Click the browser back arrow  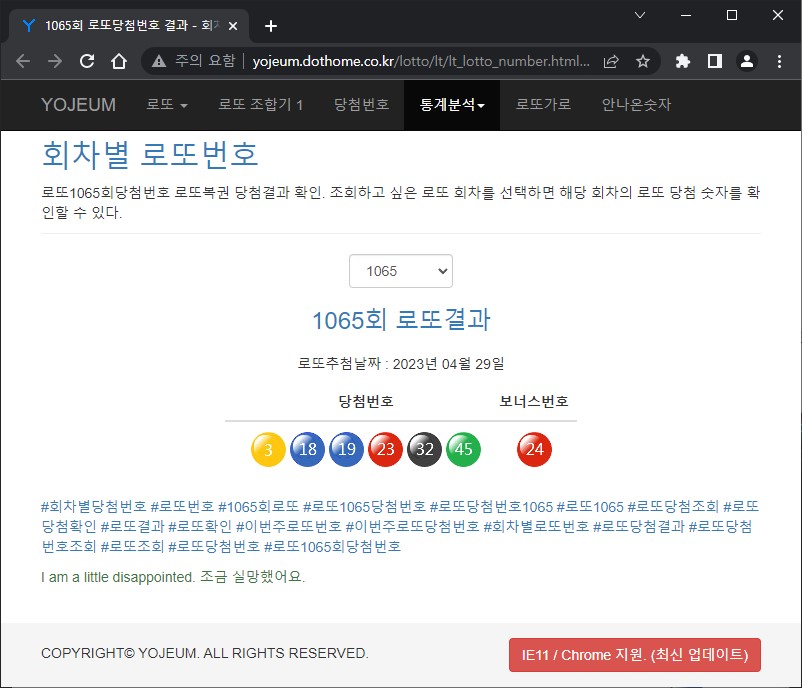(x=23, y=61)
